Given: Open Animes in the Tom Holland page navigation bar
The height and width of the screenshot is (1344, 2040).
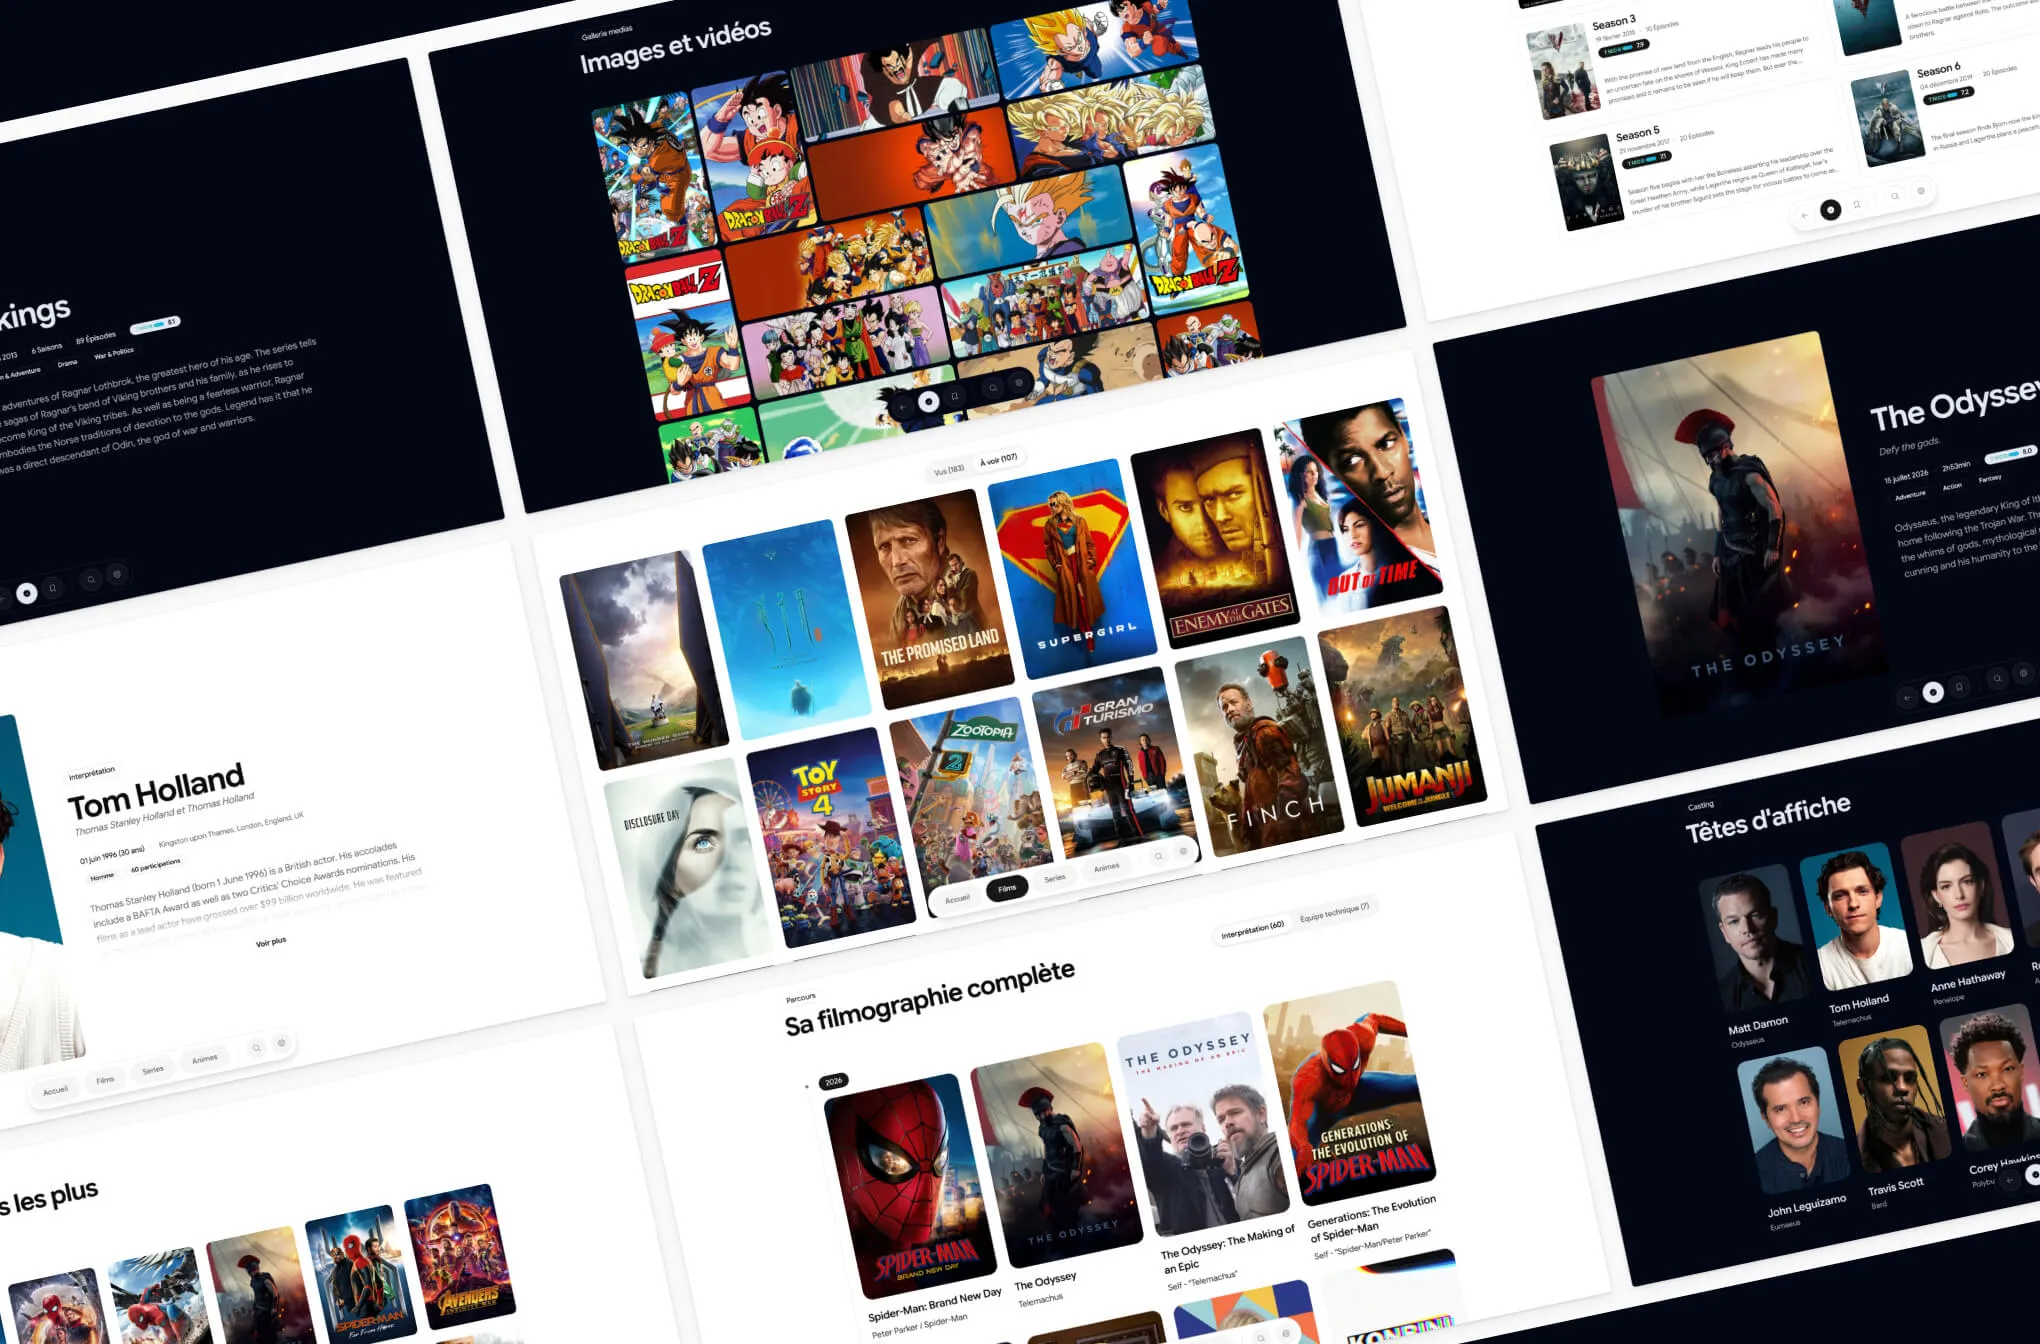Looking at the screenshot, I should [204, 1059].
